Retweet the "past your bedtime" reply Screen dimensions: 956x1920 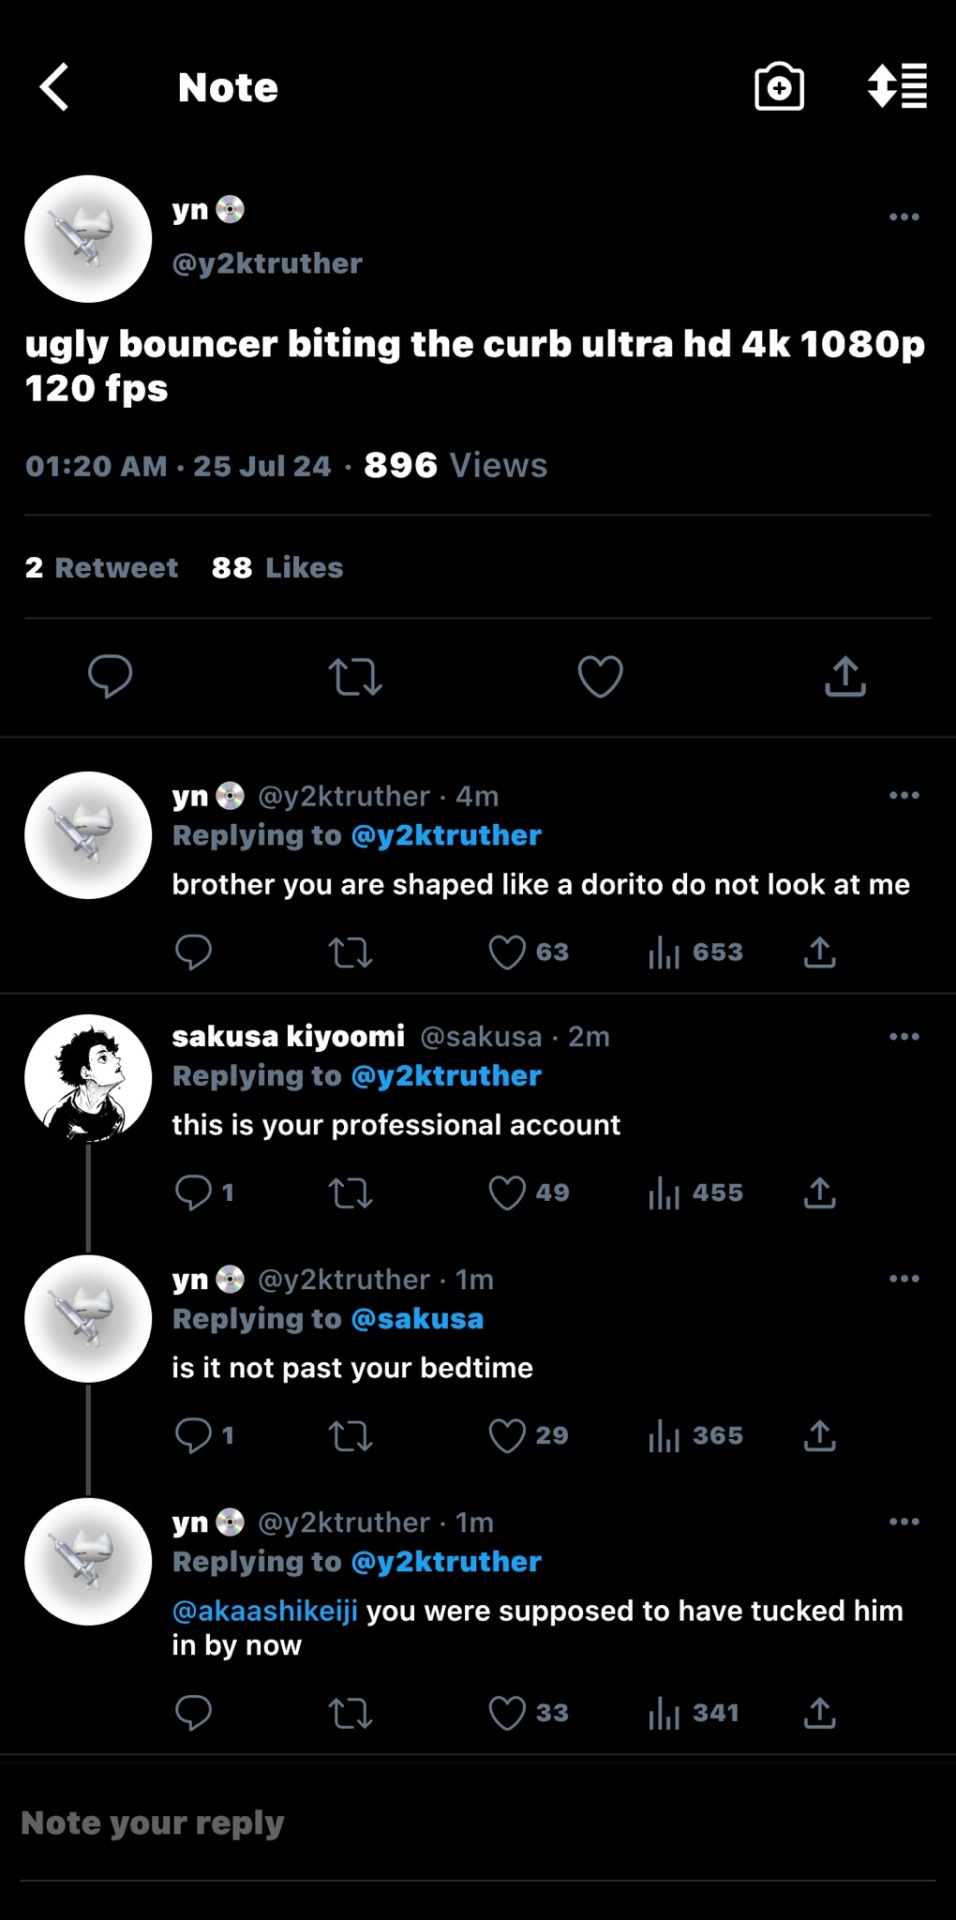[x=350, y=1436]
